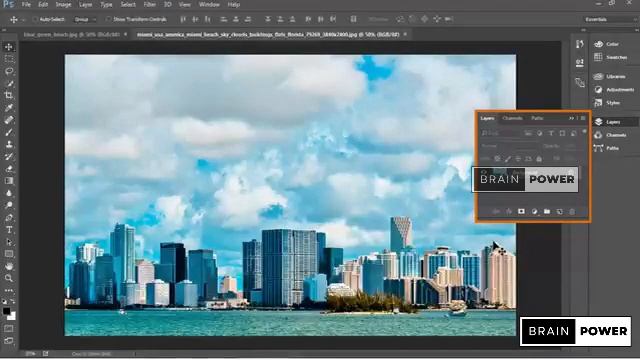Image resolution: width=640 pixels, height=360 pixels.
Task: Open the layer Opacity value dropdown
Action: 570,146
